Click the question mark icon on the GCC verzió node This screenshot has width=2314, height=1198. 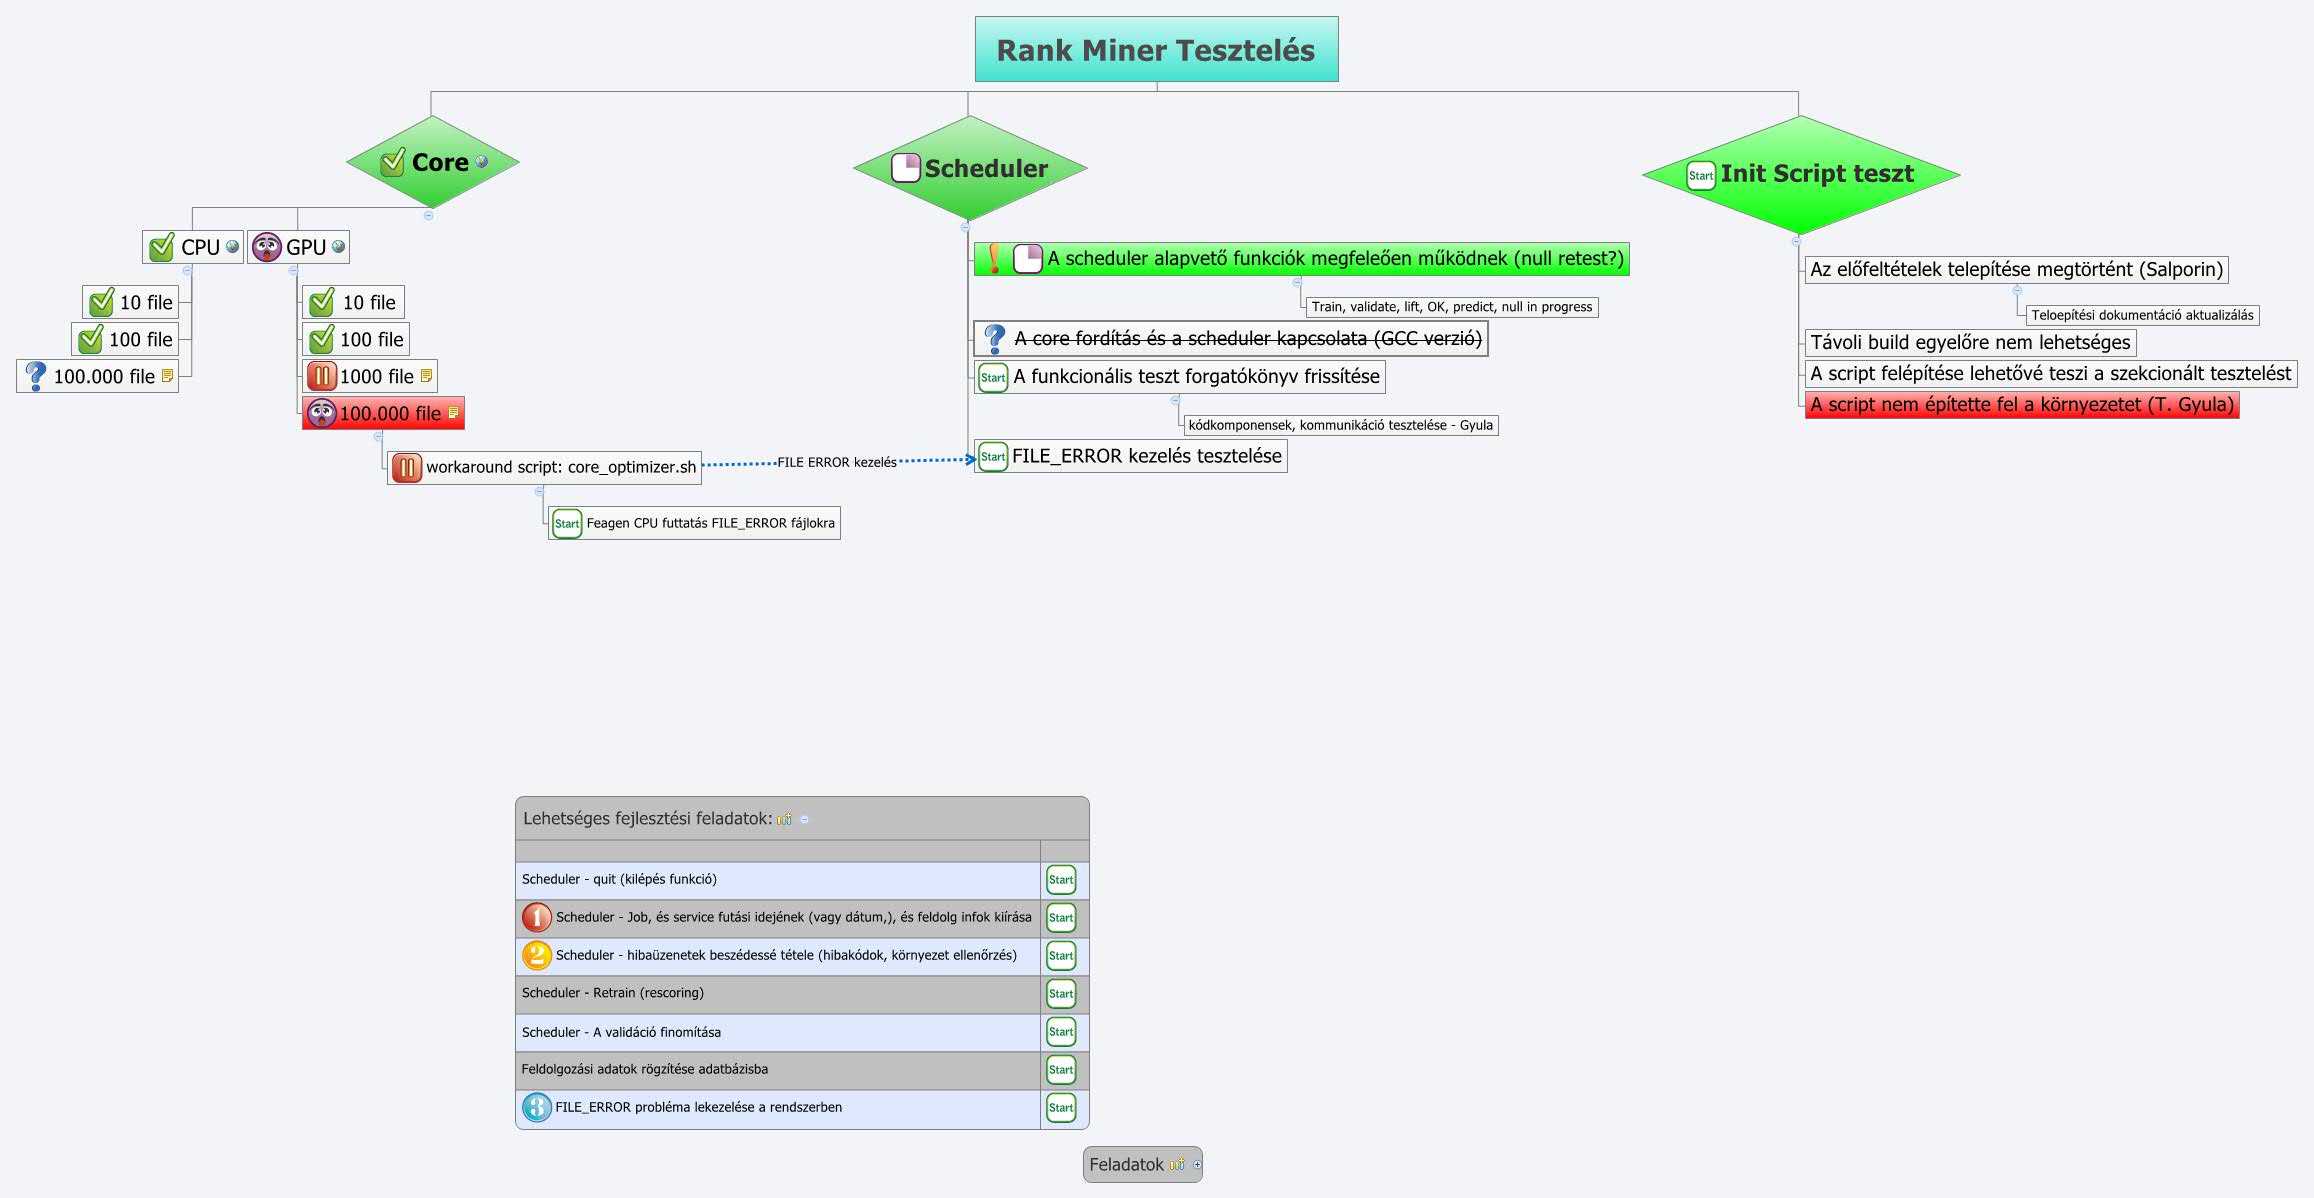(x=993, y=338)
